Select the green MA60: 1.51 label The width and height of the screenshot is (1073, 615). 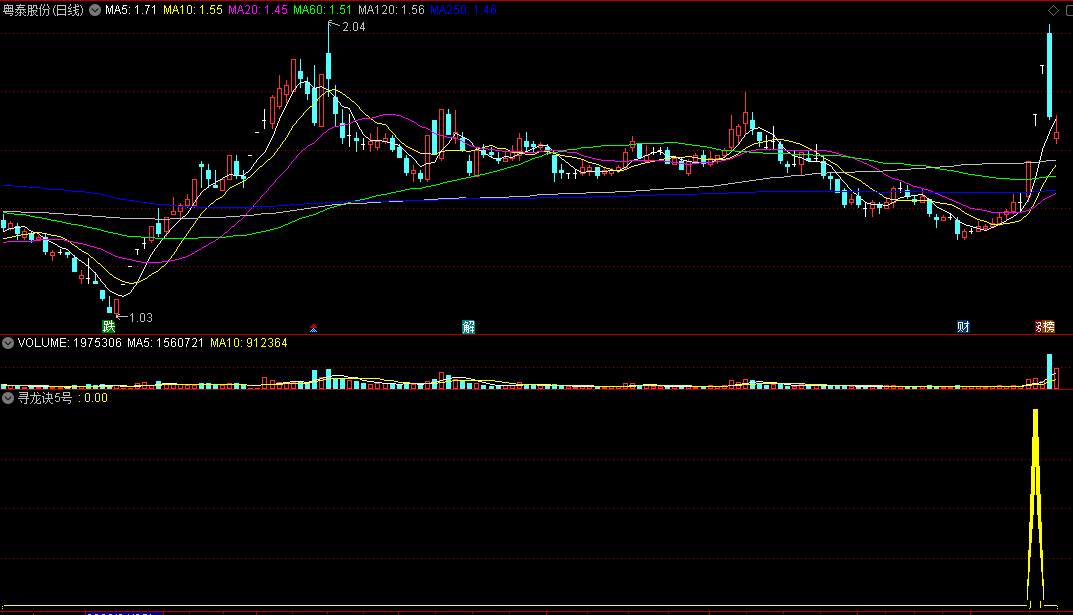click(x=322, y=10)
